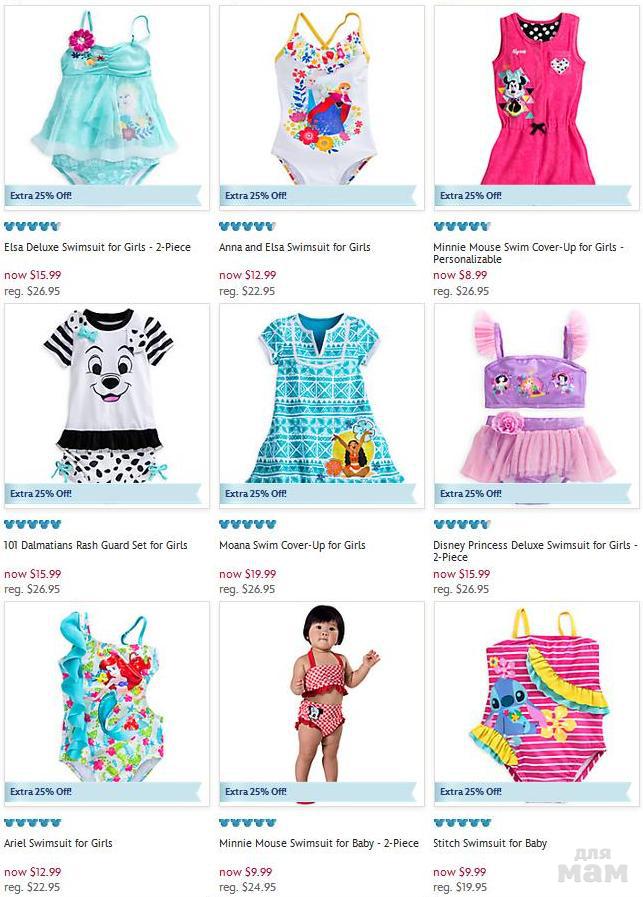Click the 101 Dalmatians Rash Guard Set link

pyautogui.click(x=96, y=545)
